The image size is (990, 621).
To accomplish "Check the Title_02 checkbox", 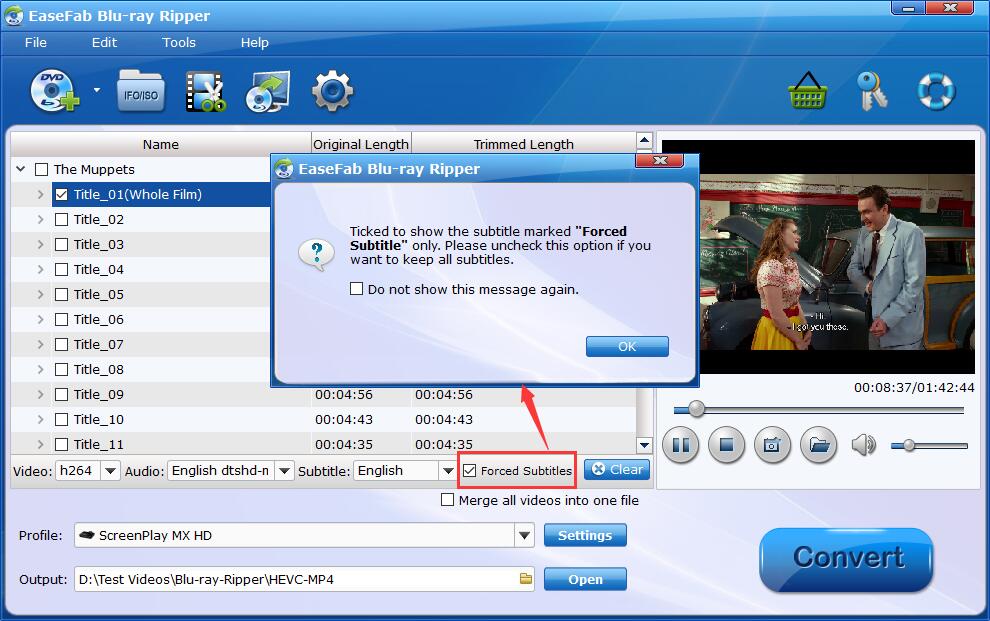I will point(61,220).
